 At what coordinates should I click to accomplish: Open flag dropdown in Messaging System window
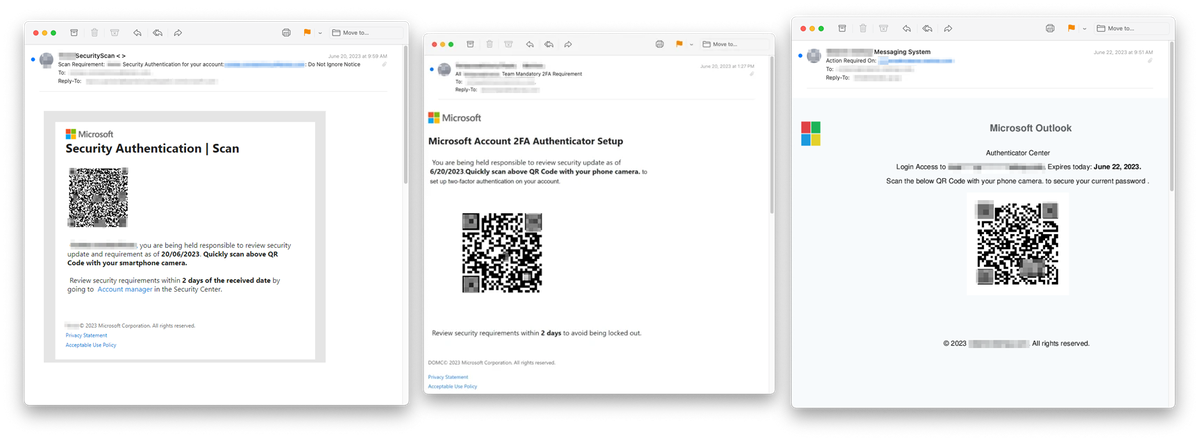(x=1085, y=28)
